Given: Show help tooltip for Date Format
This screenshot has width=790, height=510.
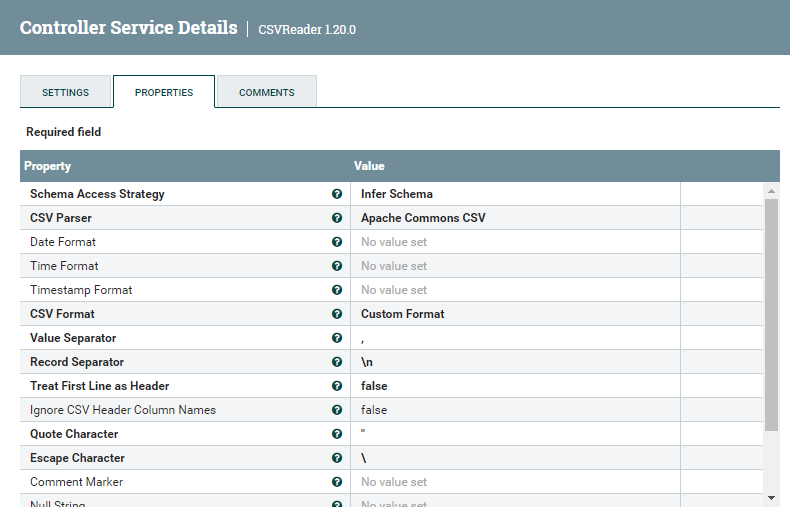Looking at the screenshot, I should 337,242.
